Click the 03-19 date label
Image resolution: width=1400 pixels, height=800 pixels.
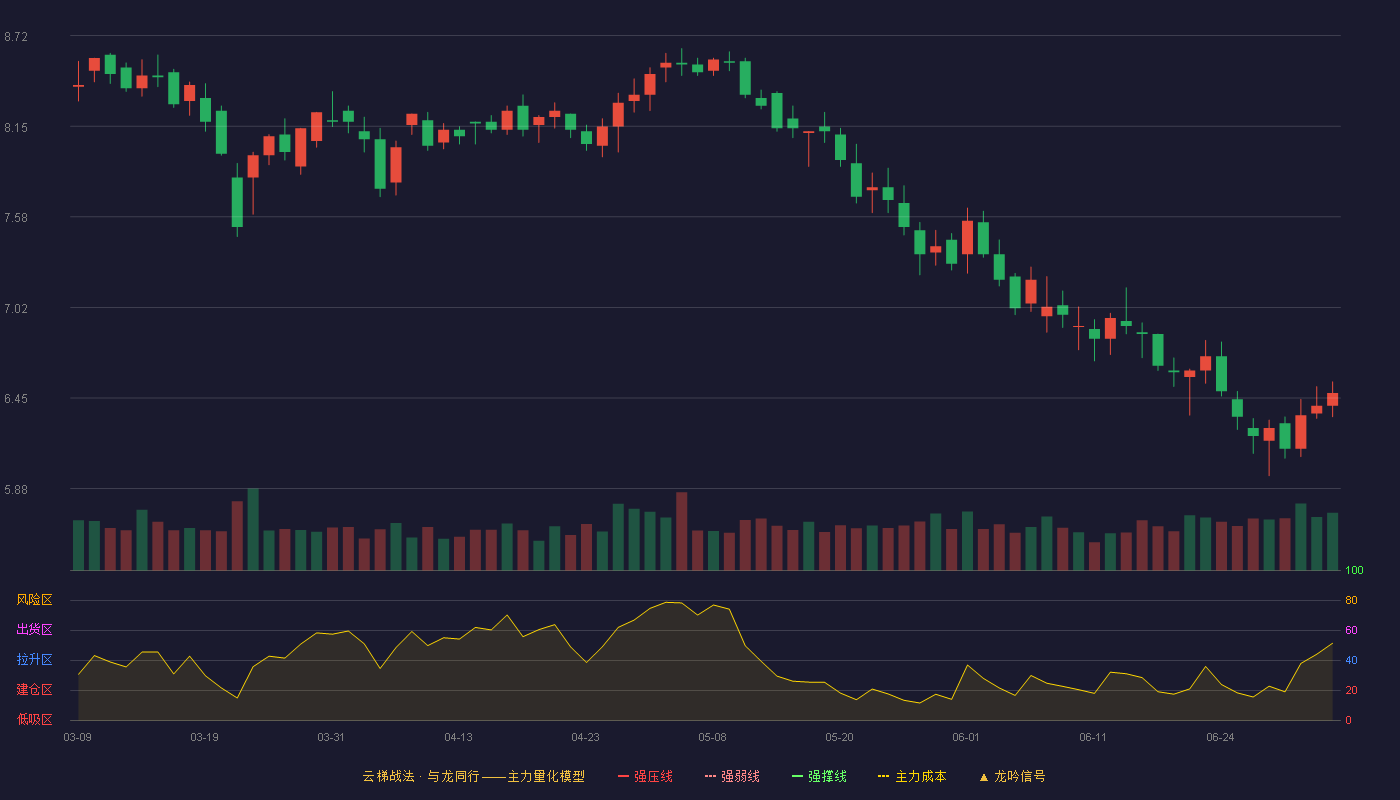click(205, 737)
